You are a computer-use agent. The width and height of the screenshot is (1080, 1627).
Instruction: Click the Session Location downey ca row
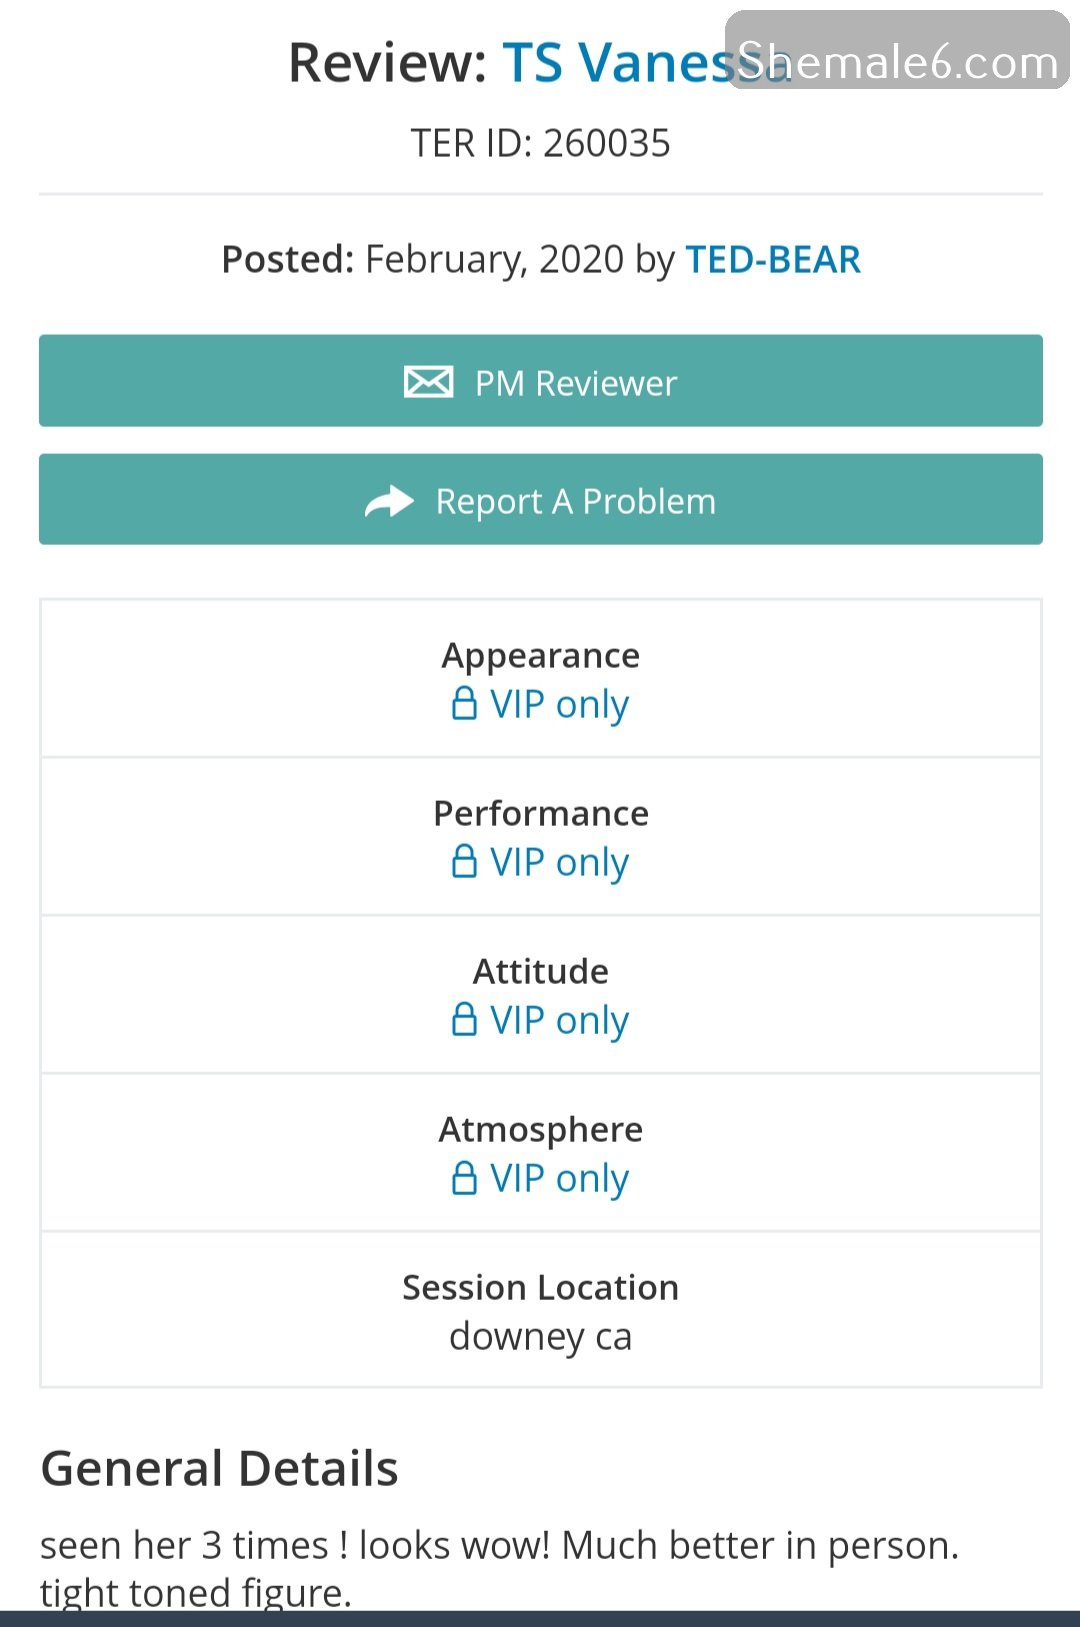(541, 1310)
